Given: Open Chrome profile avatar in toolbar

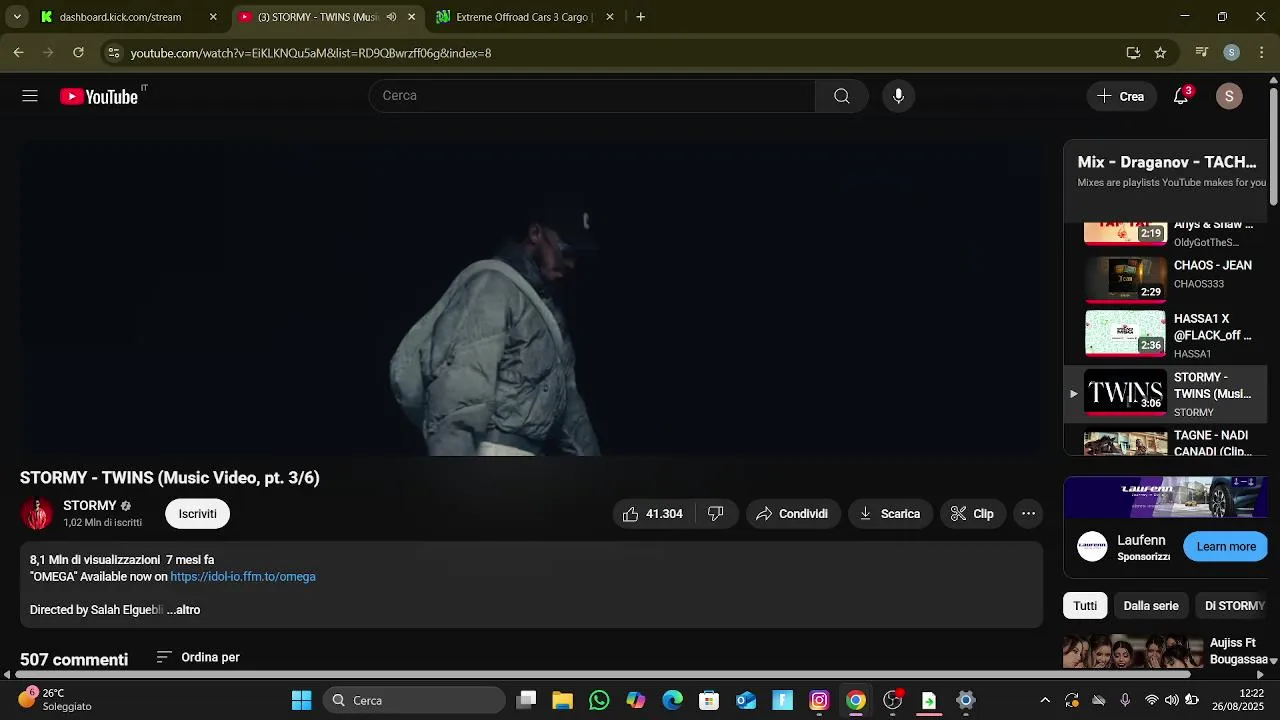Looking at the screenshot, I should click(1232, 53).
